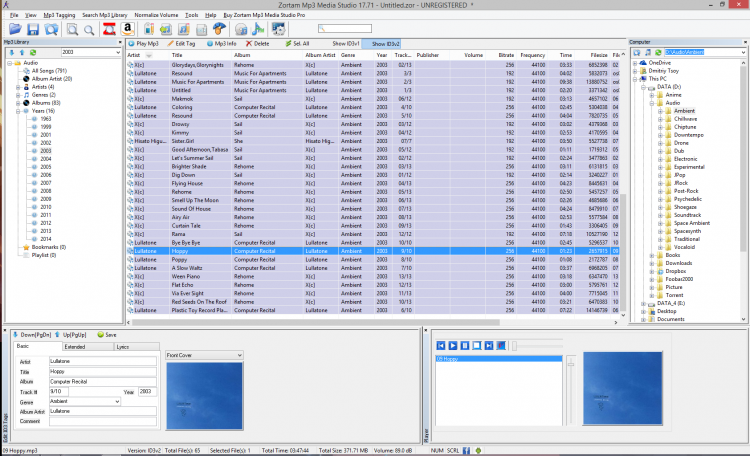
Task: Toggle Show ID3v2 view
Action: click(381, 44)
